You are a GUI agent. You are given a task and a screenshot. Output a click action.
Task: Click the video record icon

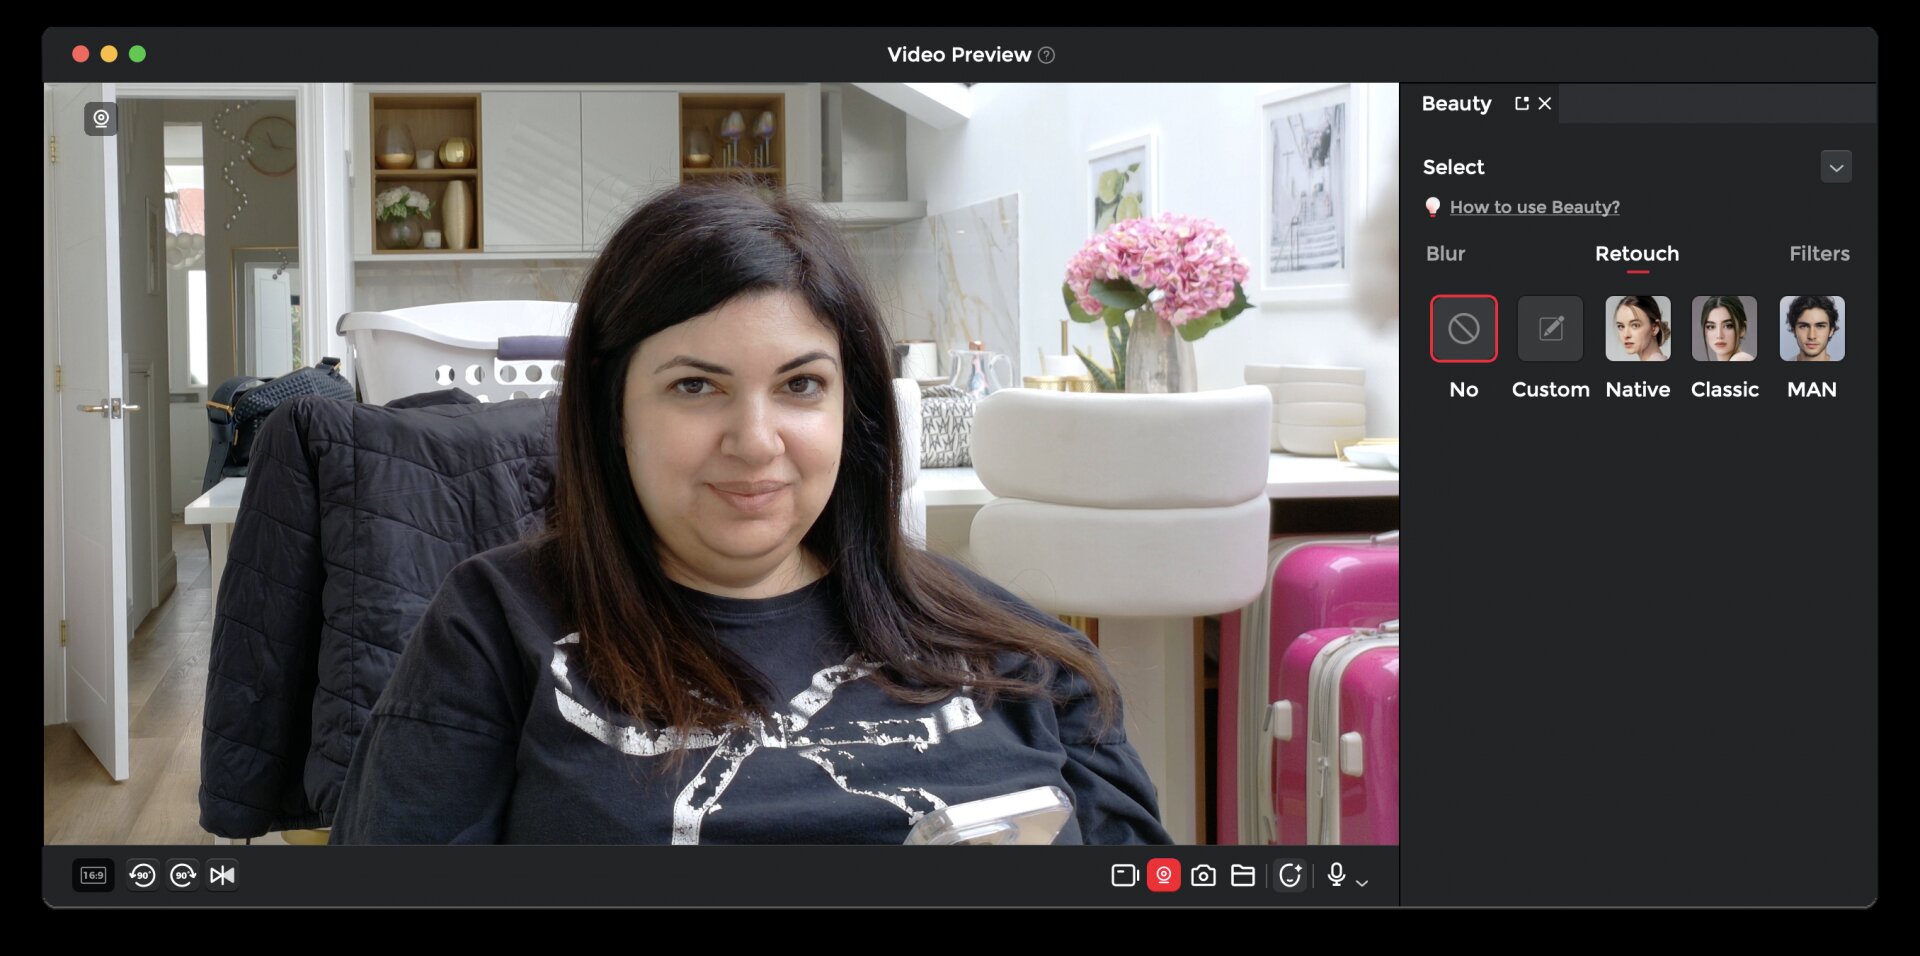coord(1125,876)
